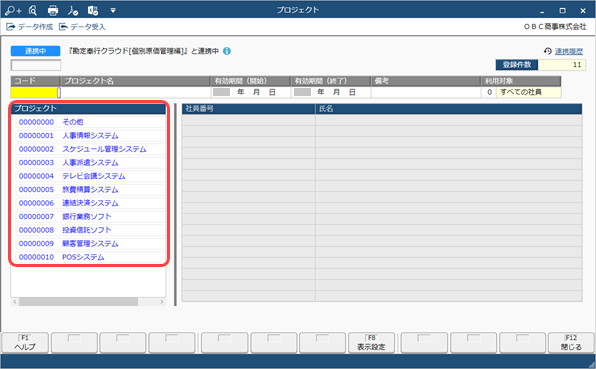Select project 00000002 スケジュール管理システム
This screenshot has height=369, width=596.
point(90,149)
